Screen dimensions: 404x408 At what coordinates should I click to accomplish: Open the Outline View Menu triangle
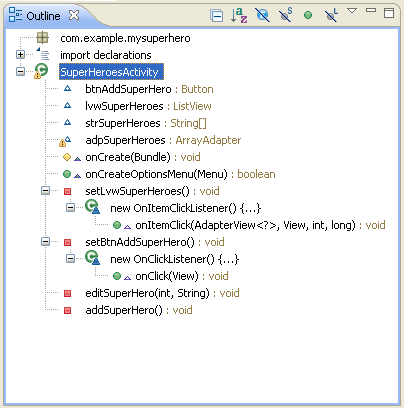[352, 11]
